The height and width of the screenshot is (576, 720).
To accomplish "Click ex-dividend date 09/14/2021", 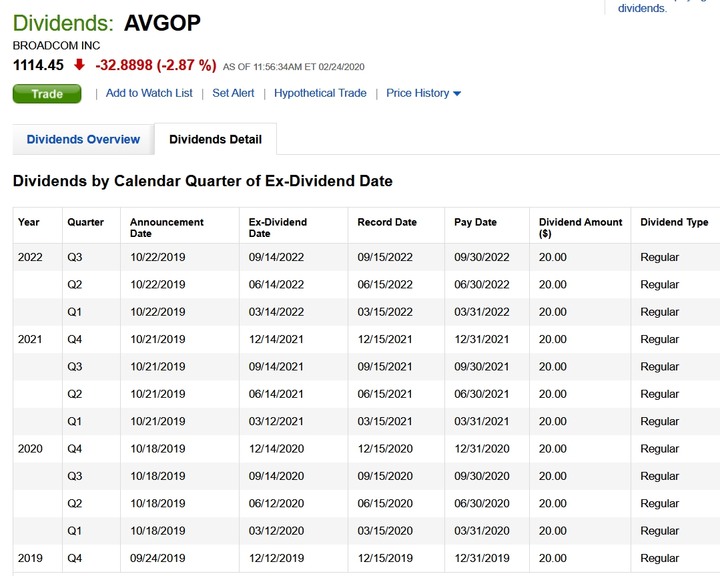I will 276,367.
